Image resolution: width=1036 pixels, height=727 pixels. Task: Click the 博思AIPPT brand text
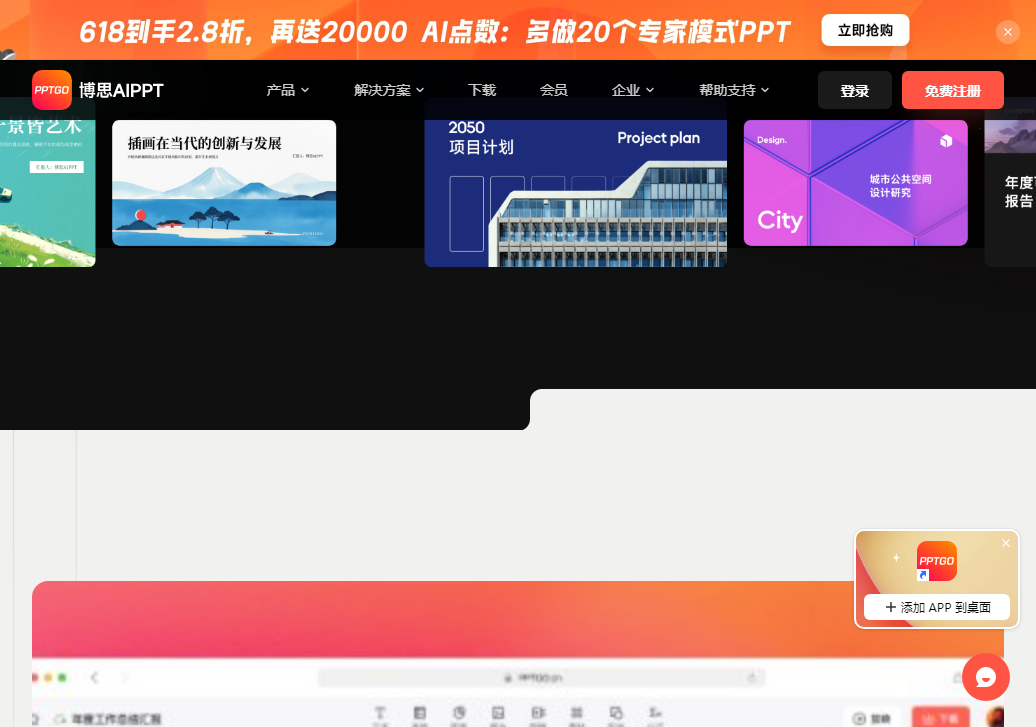[122, 91]
